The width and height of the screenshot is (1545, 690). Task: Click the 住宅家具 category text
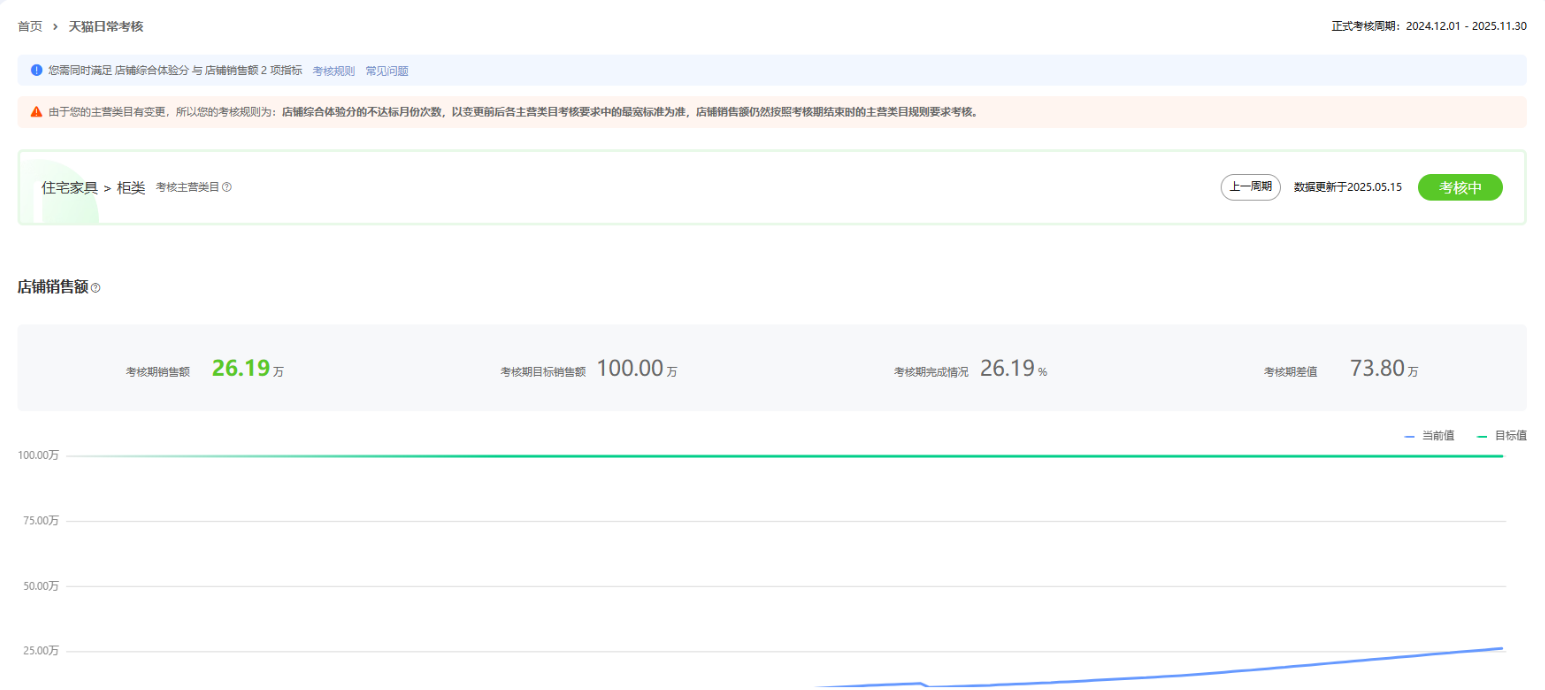69,187
